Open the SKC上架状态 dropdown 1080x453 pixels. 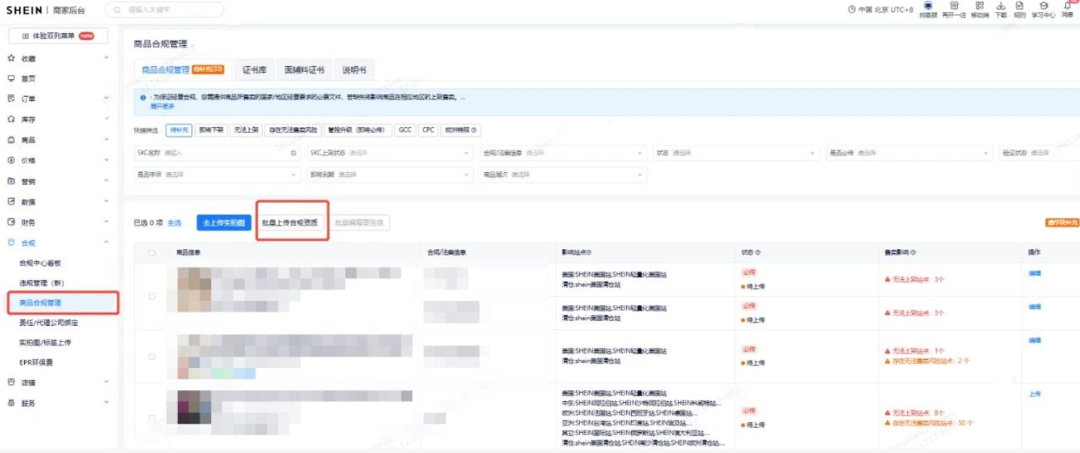click(389, 153)
